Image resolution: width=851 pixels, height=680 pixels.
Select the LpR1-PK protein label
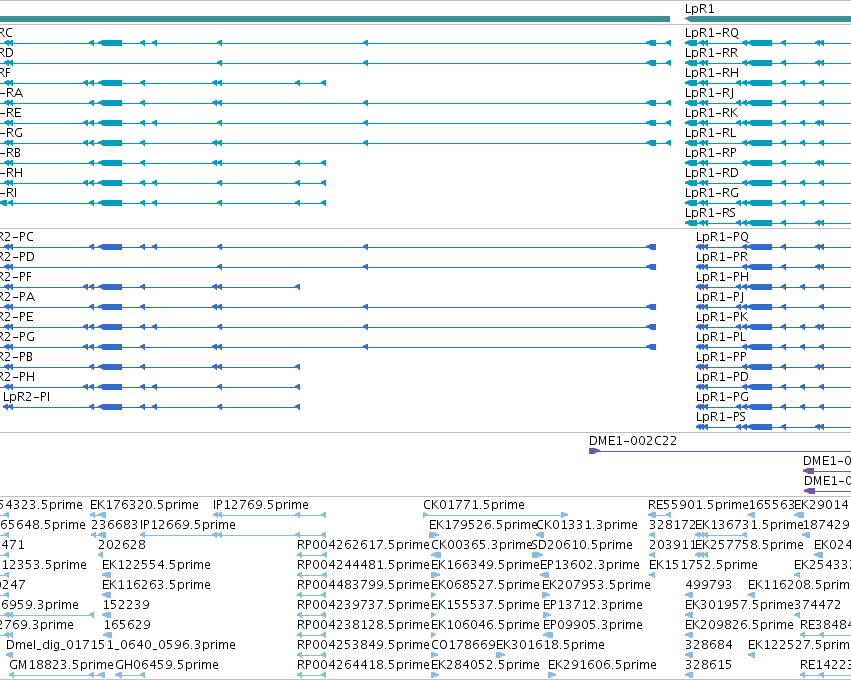coord(722,317)
